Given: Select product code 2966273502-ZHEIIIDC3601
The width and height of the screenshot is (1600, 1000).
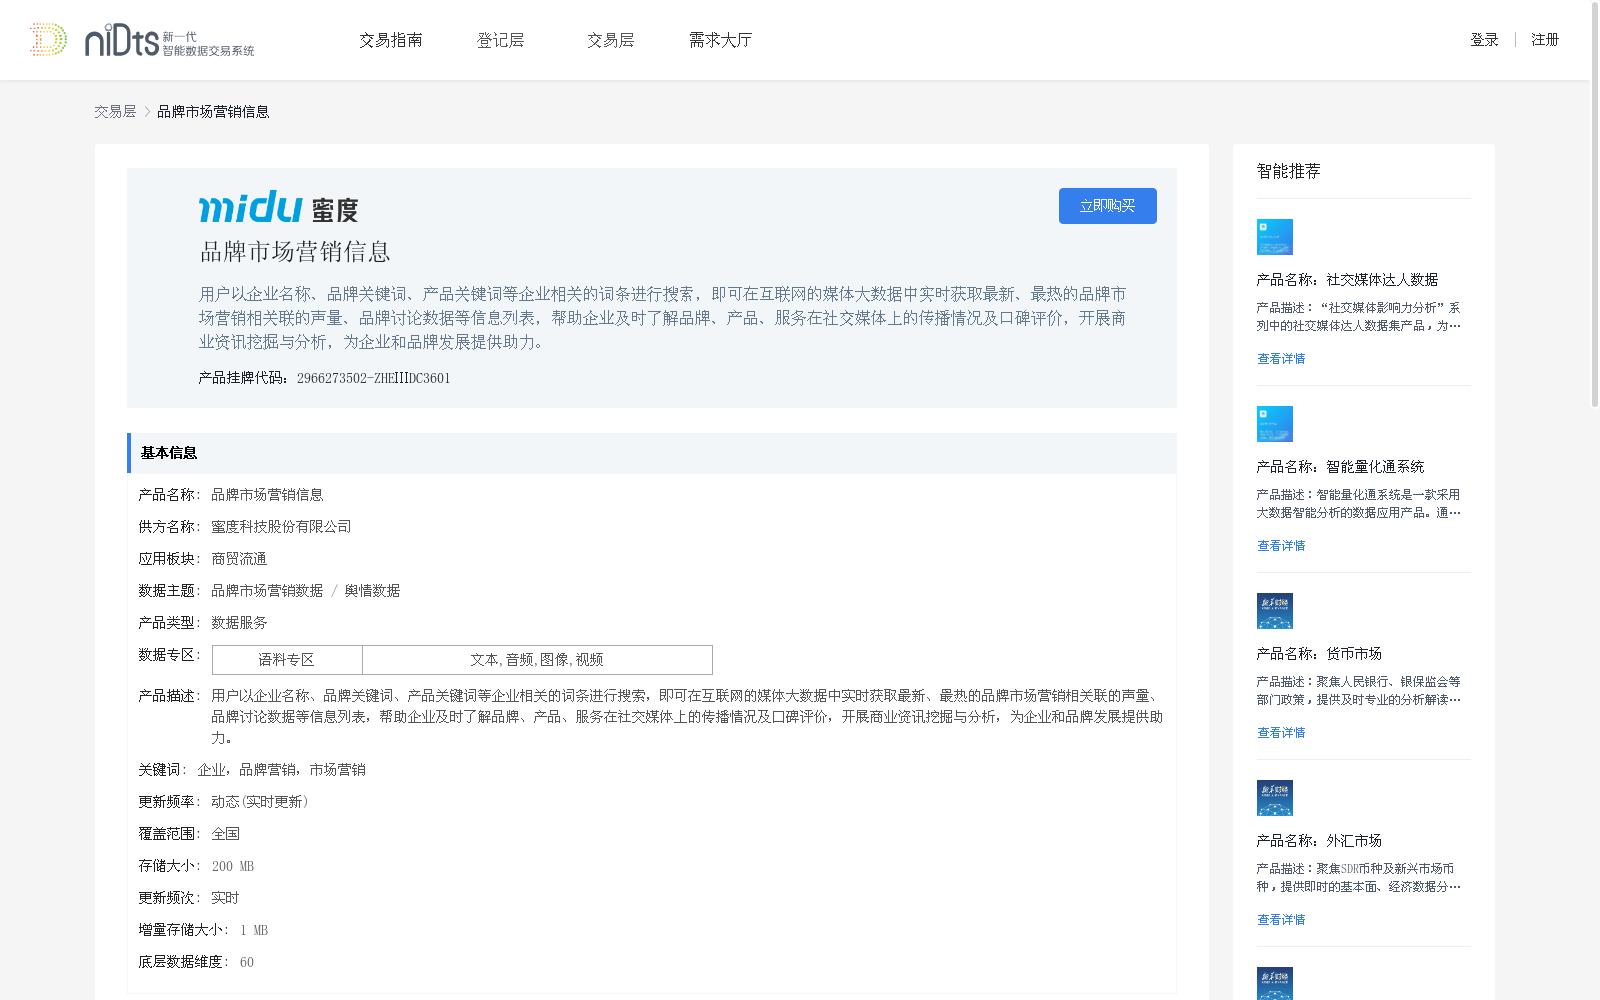Looking at the screenshot, I should point(374,378).
